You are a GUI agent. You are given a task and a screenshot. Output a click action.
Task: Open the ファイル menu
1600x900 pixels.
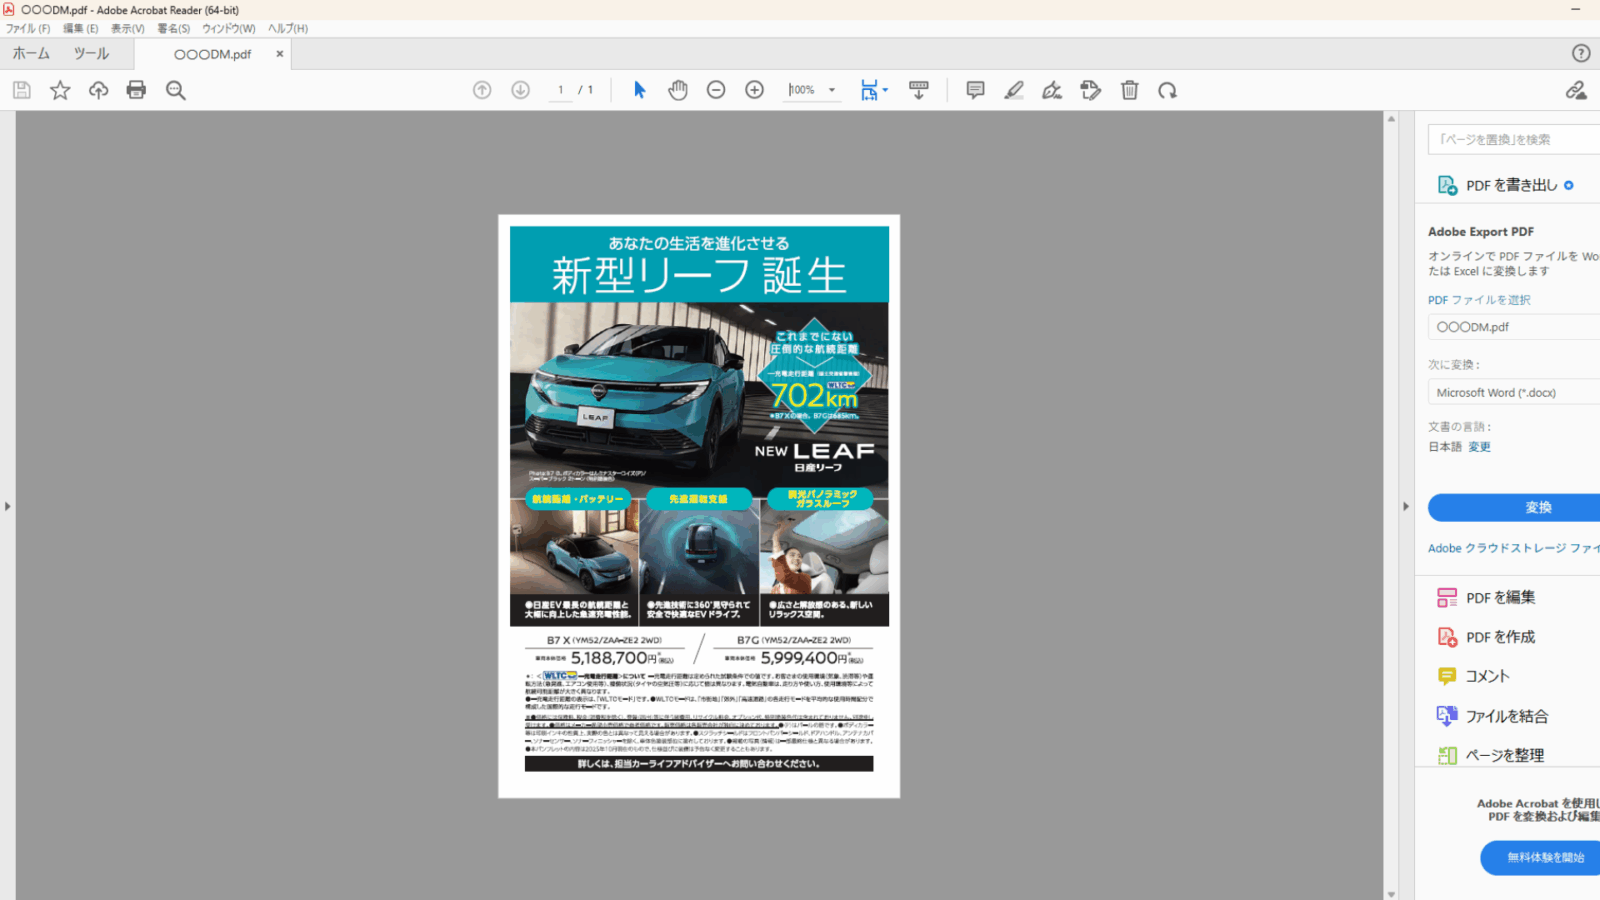tap(28, 29)
